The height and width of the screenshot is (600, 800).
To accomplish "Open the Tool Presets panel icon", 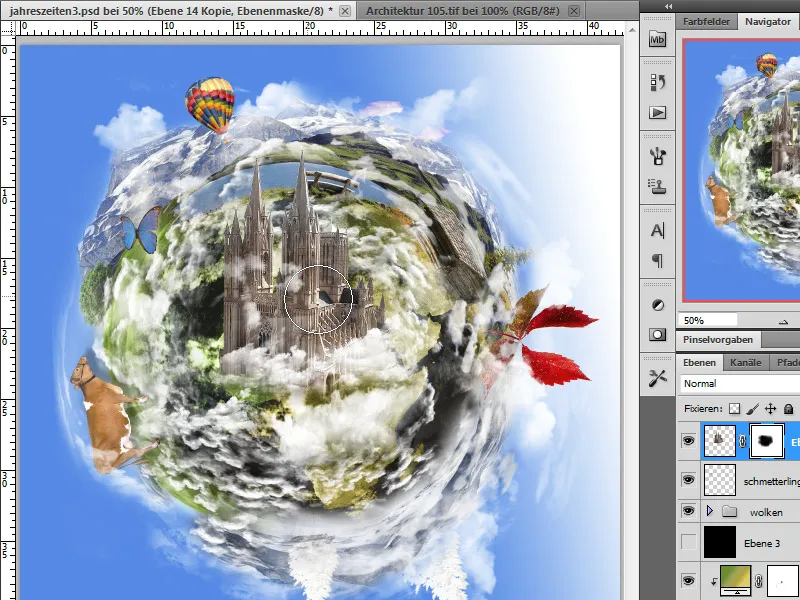I will click(657, 379).
